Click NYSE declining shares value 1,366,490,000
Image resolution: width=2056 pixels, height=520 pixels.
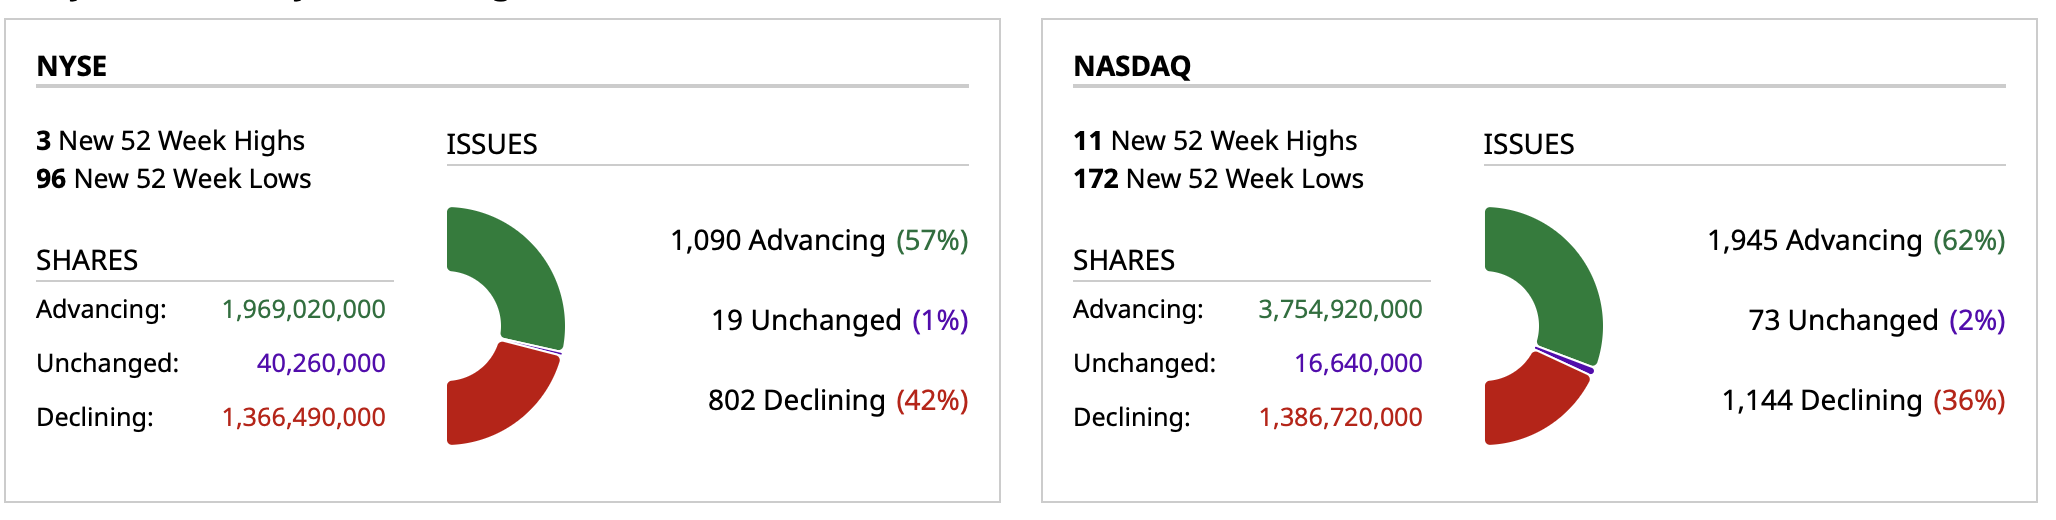303,417
